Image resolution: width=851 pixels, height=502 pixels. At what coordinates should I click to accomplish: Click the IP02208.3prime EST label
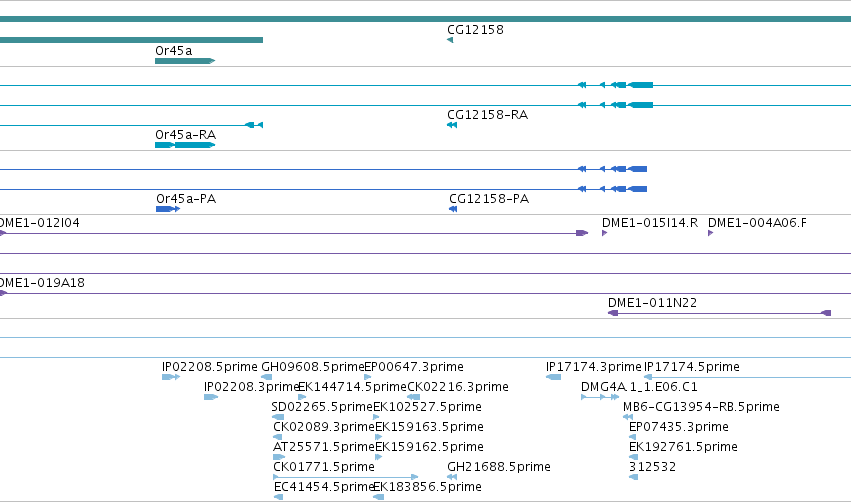click(x=251, y=387)
